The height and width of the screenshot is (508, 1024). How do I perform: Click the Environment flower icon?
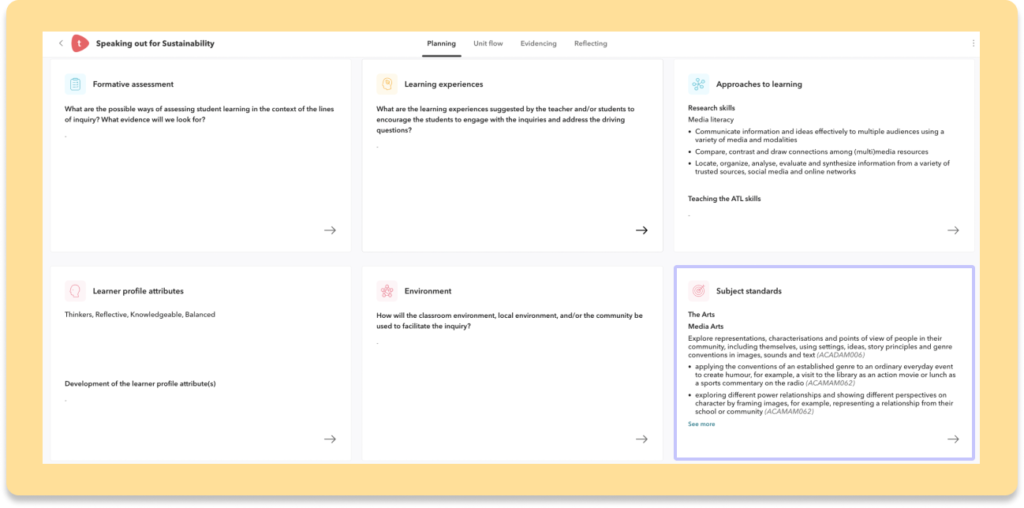(387, 291)
